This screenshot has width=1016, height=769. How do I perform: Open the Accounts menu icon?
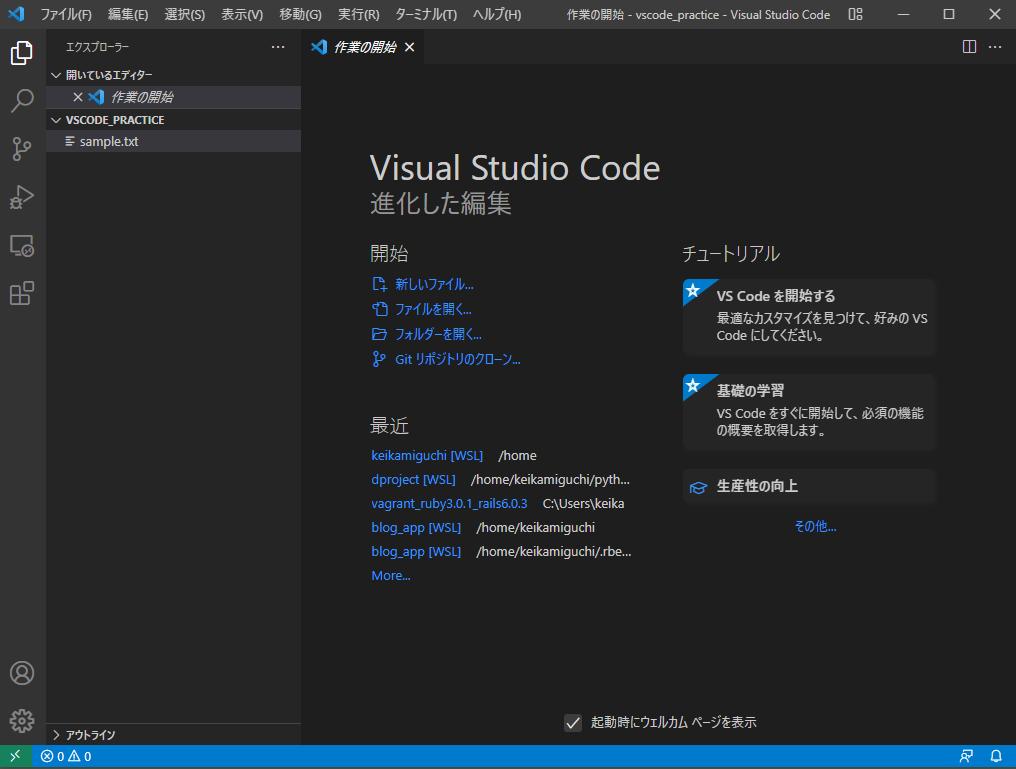pos(22,673)
